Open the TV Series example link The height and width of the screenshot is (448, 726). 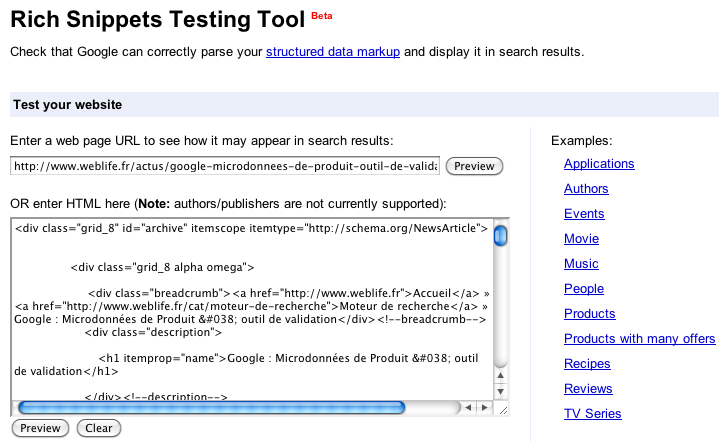[592, 414]
